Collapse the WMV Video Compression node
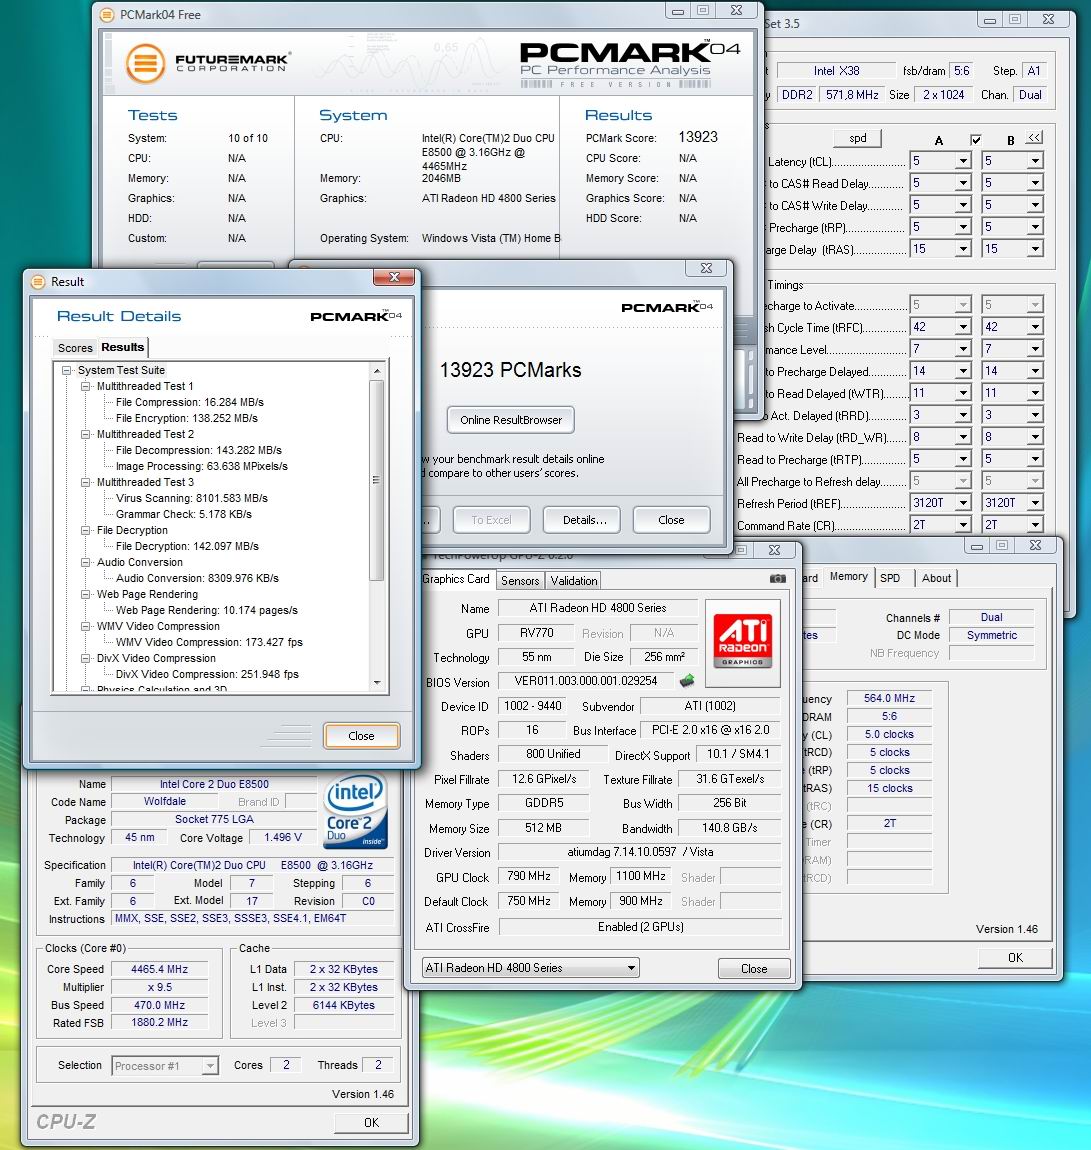This screenshot has height=1150, width=1091. [x=86, y=626]
